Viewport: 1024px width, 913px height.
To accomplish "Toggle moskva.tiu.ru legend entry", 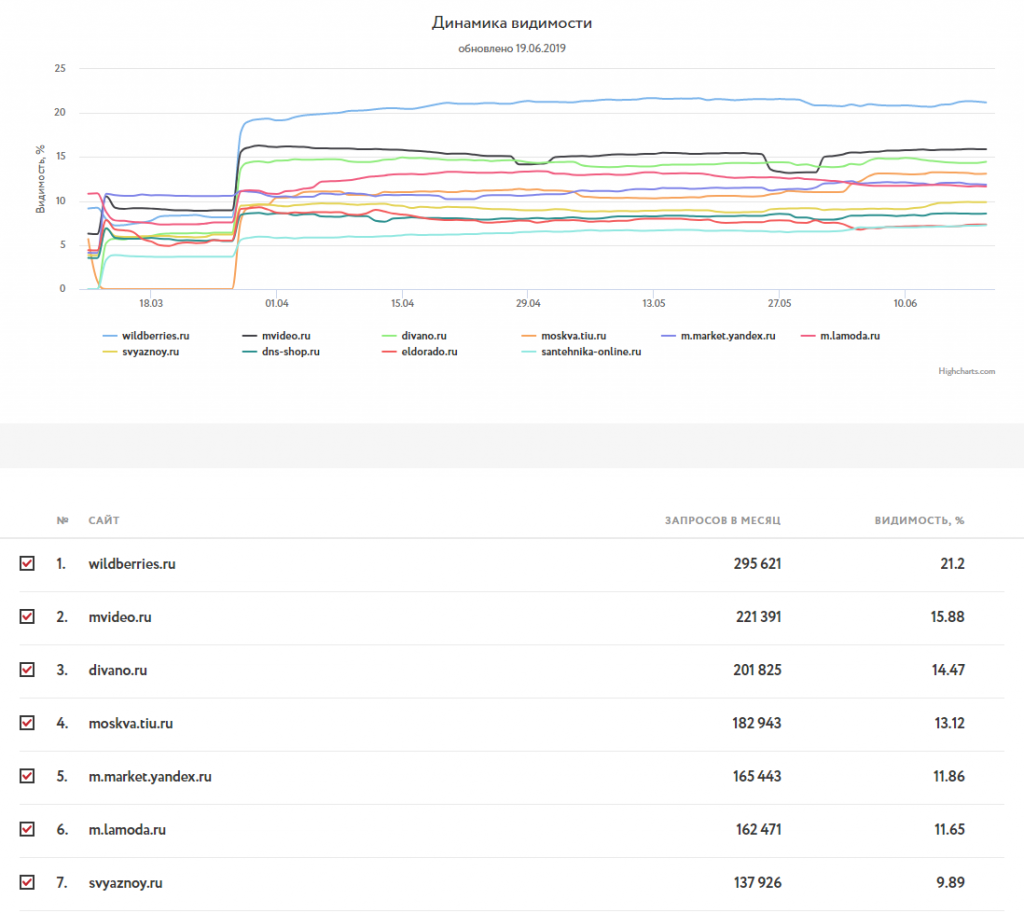I will [573, 336].
